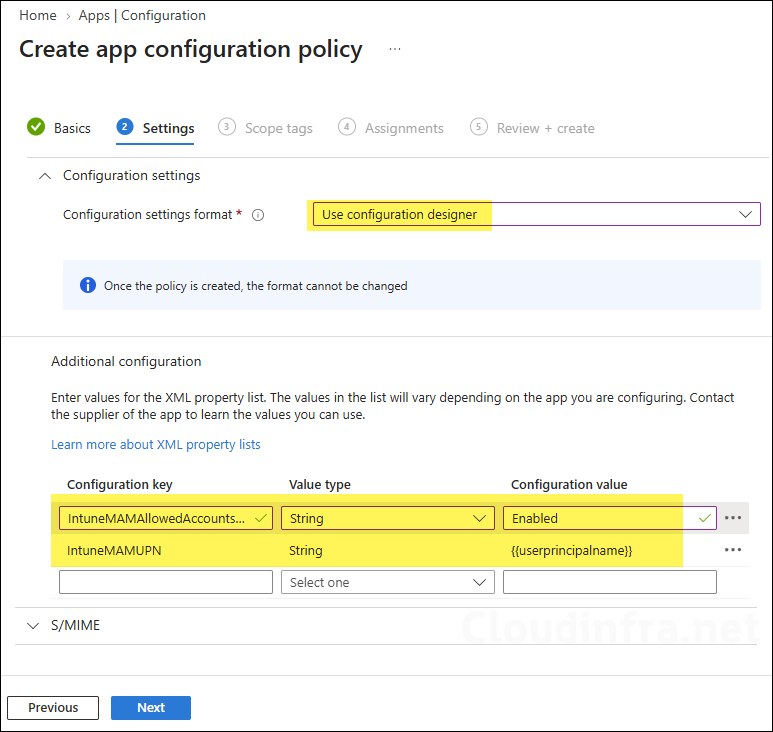Edit the IntuneMAMAllowedAccounts configuration key field
The image size is (773, 732).
166,518
